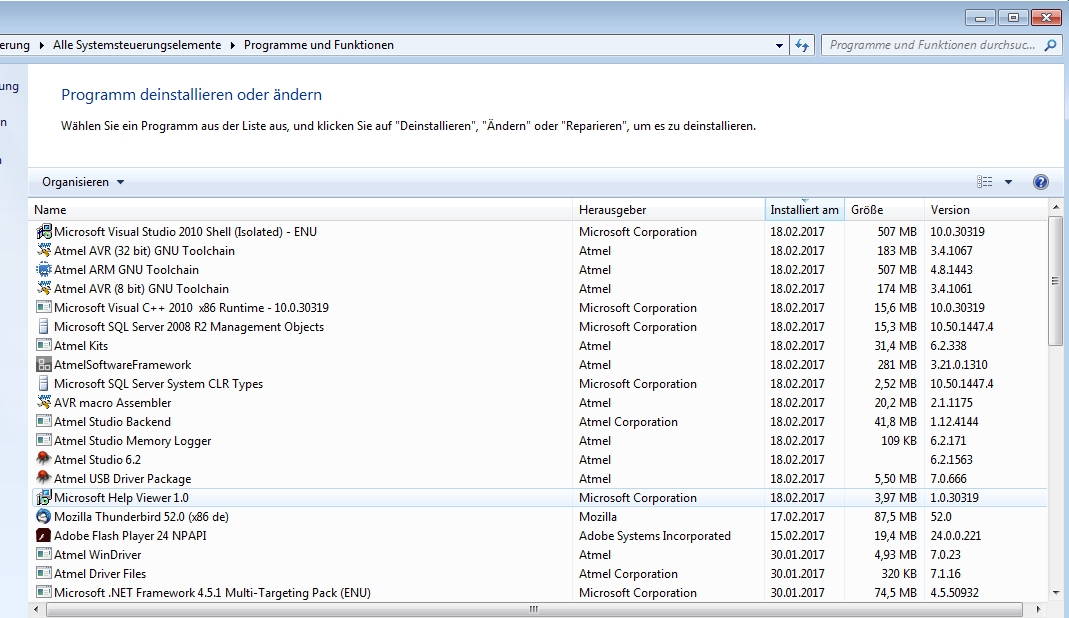The image size is (1069, 618).
Task: Click the Microsoft Help Viewer 1.0 icon
Action: 44,497
